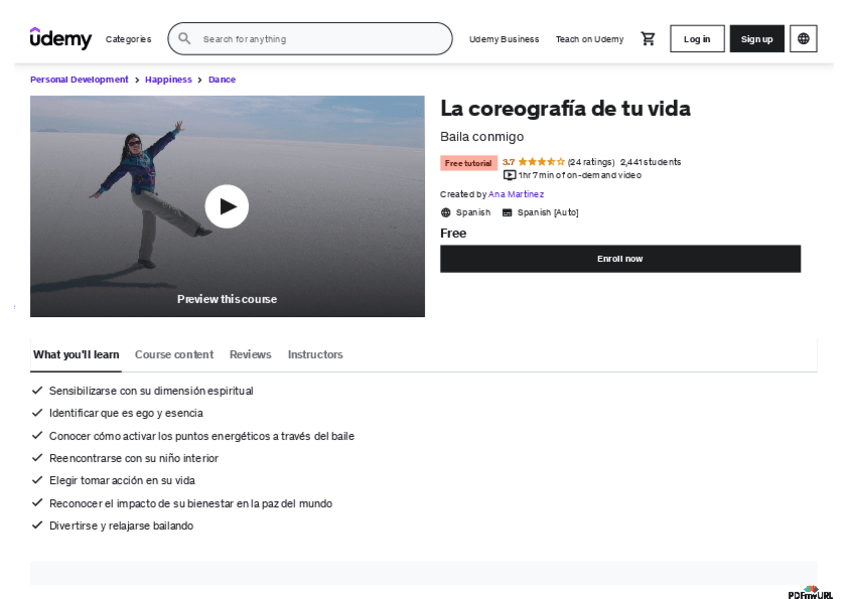This screenshot has height=599, width=848.
Task: Go to Personal Development breadcrumb
Action: [79, 79]
